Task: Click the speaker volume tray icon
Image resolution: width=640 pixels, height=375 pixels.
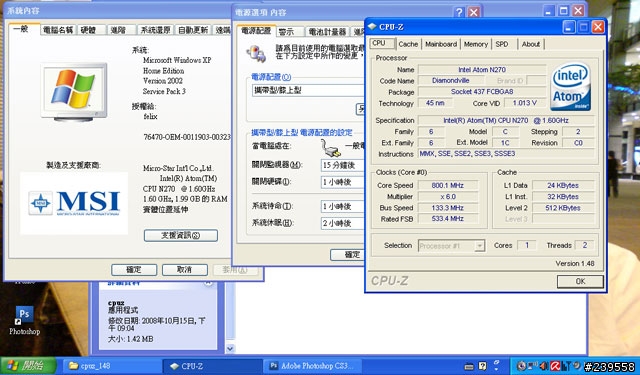Action: click(544, 366)
